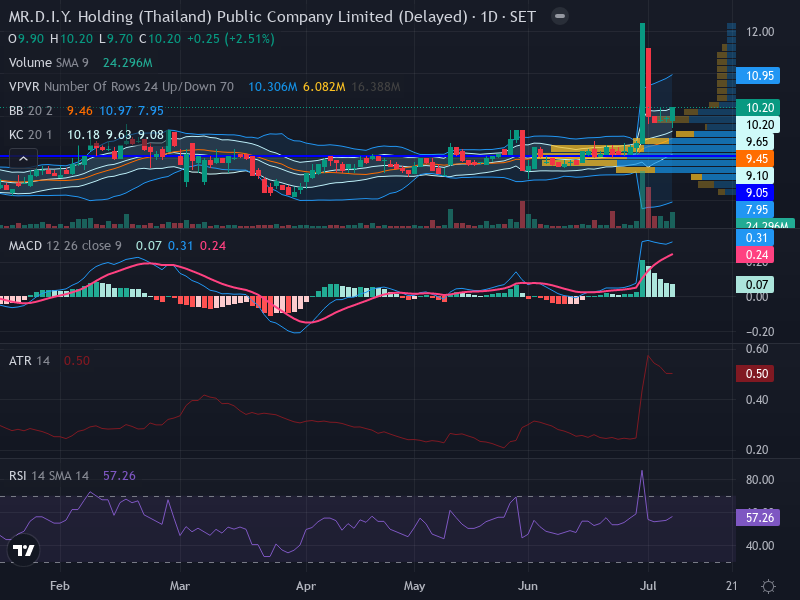Click the blue 9.05 price label

(755, 193)
